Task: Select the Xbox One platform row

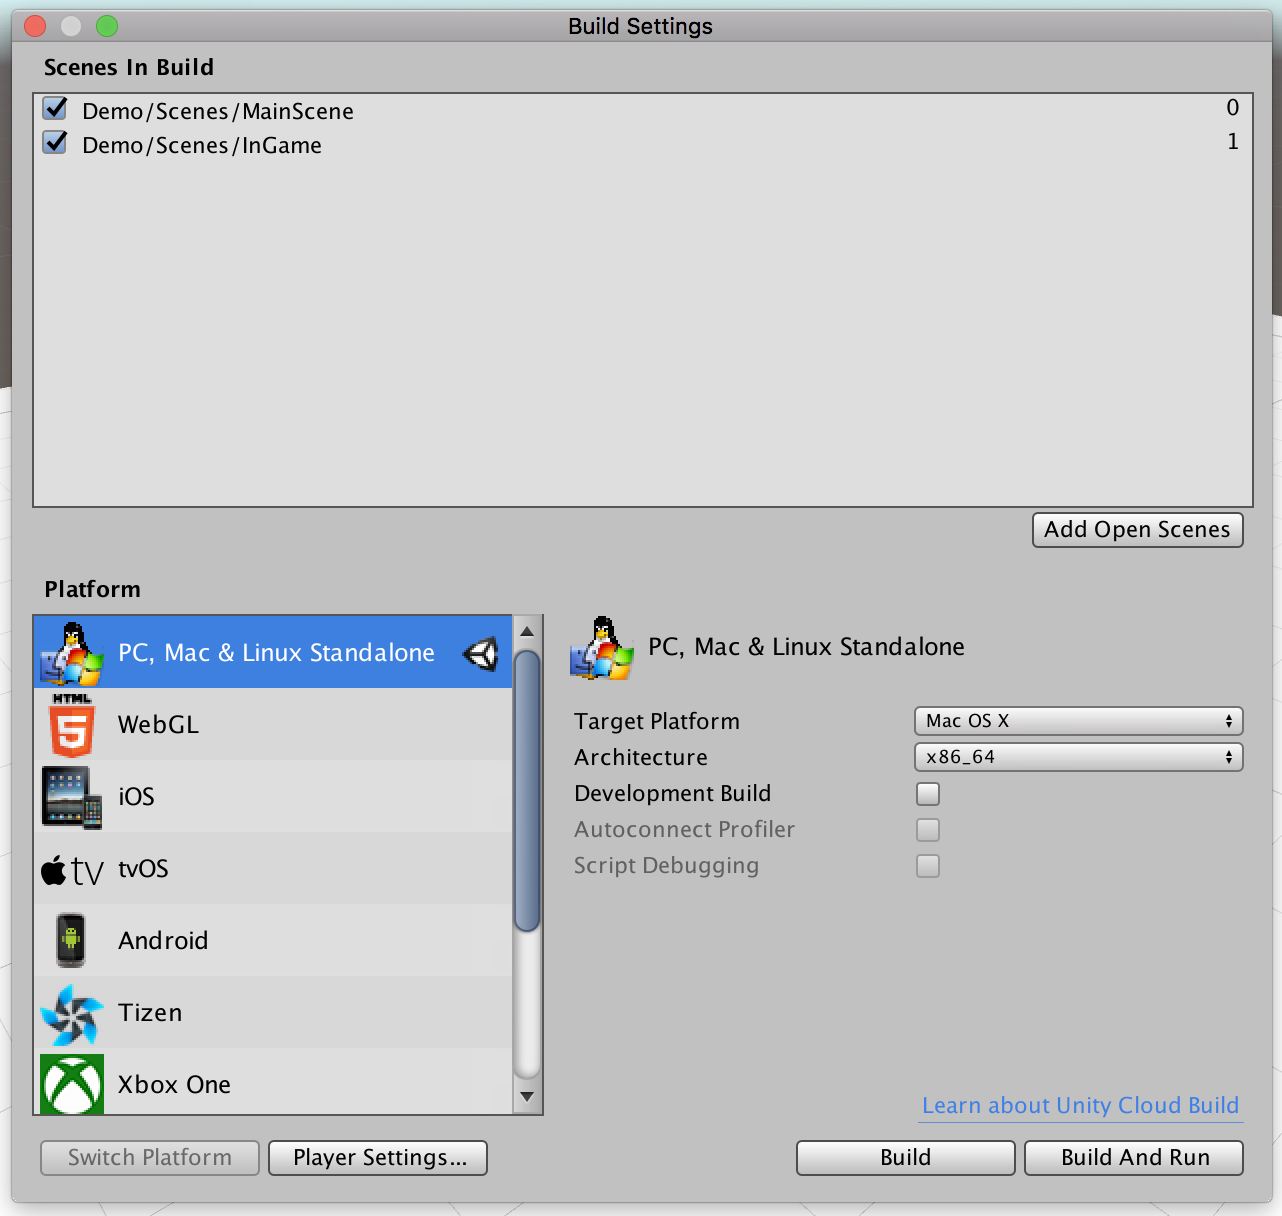Action: [273, 1082]
